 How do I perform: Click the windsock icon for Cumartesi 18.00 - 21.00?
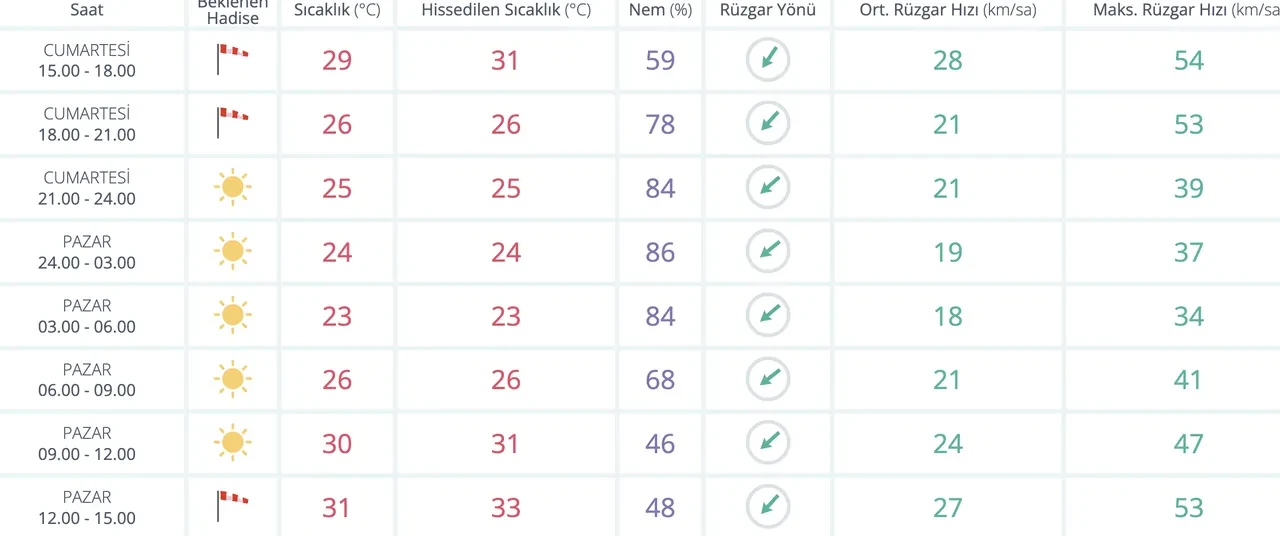click(232, 124)
